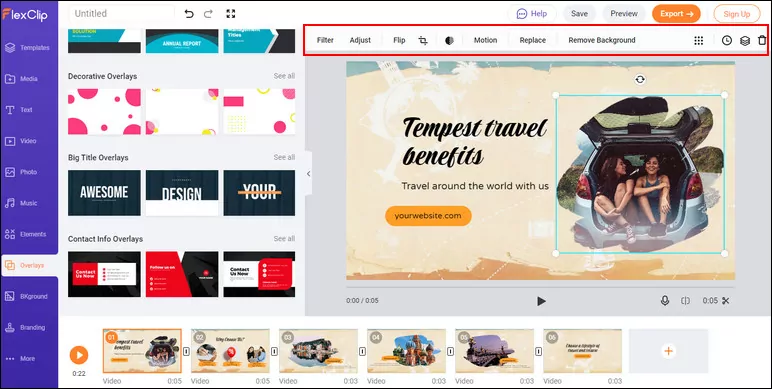The width and height of the screenshot is (772, 389).
Task: Click the Filter toolbar option
Action: (x=325, y=40)
